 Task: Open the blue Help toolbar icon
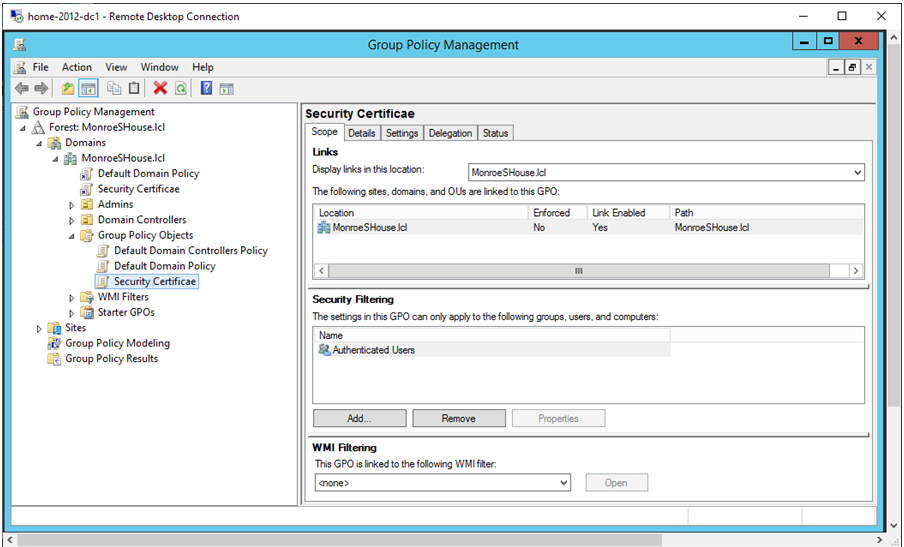(x=206, y=88)
